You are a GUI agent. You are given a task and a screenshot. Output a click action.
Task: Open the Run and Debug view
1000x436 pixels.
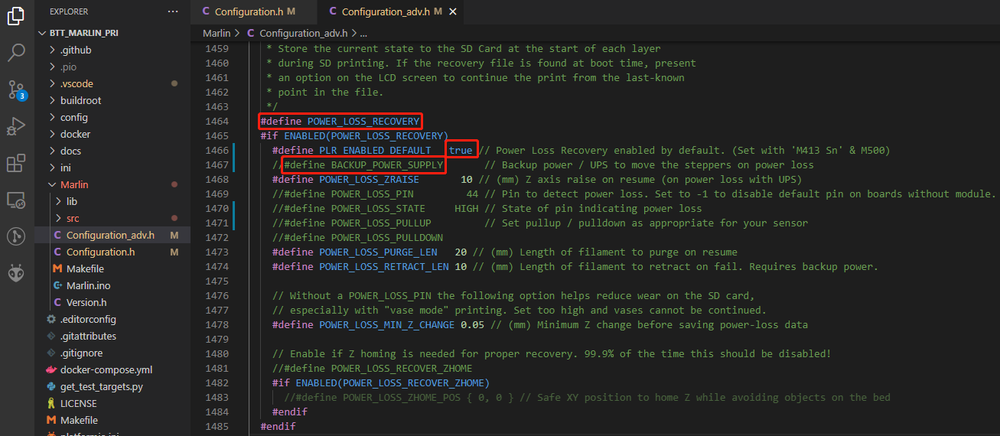point(16,127)
